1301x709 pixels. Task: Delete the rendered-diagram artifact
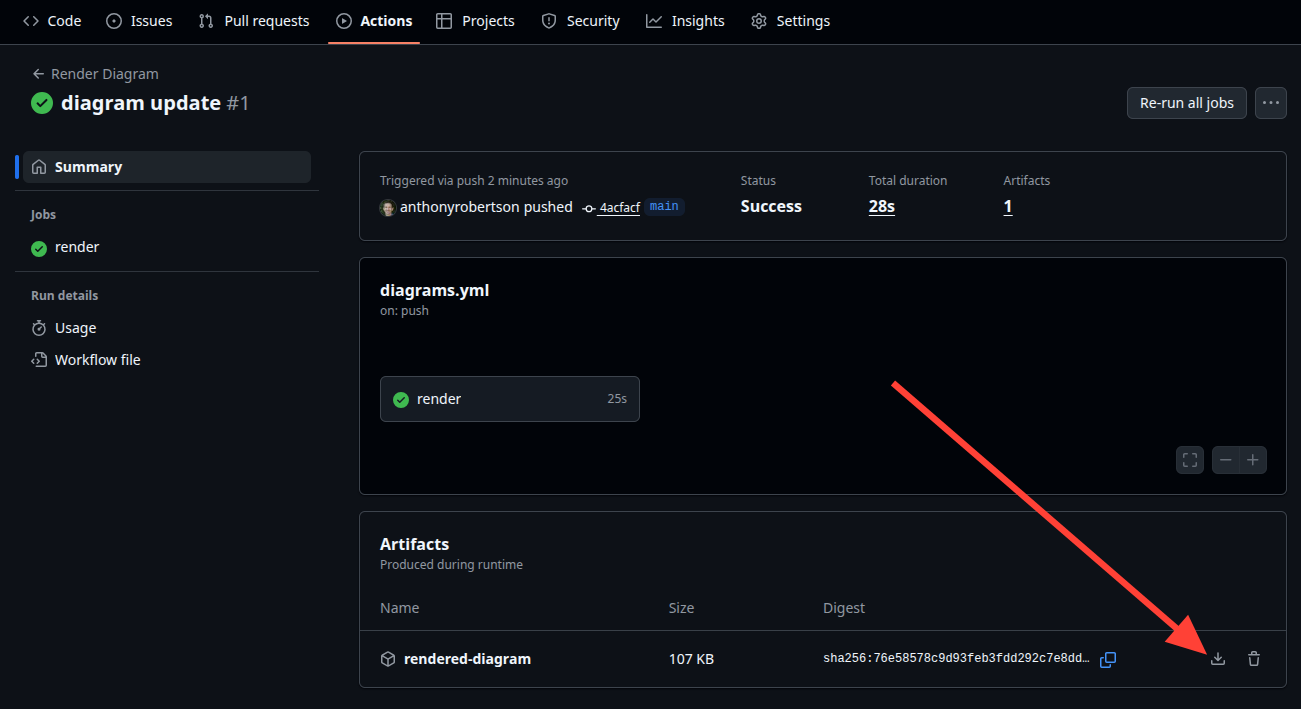1254,659
